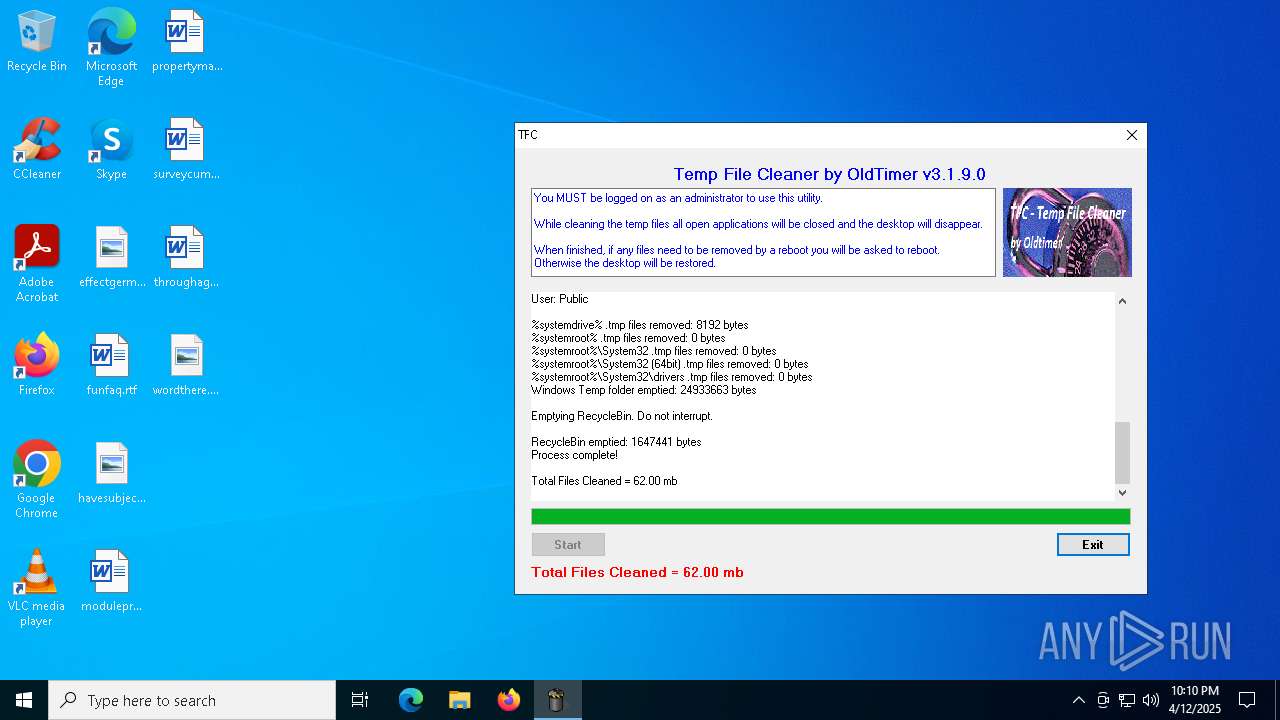The width and height of the screenshot is (1280, 720).
Task: Click 'RecycleBin emptied: 1647441 bytes' line
Action: (x=616, y=442)
